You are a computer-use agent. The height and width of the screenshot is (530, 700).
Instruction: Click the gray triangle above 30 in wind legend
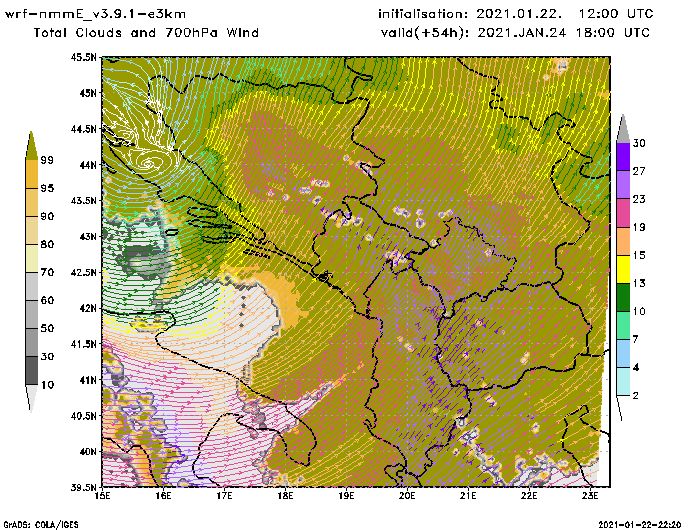[x=623, y=129]
